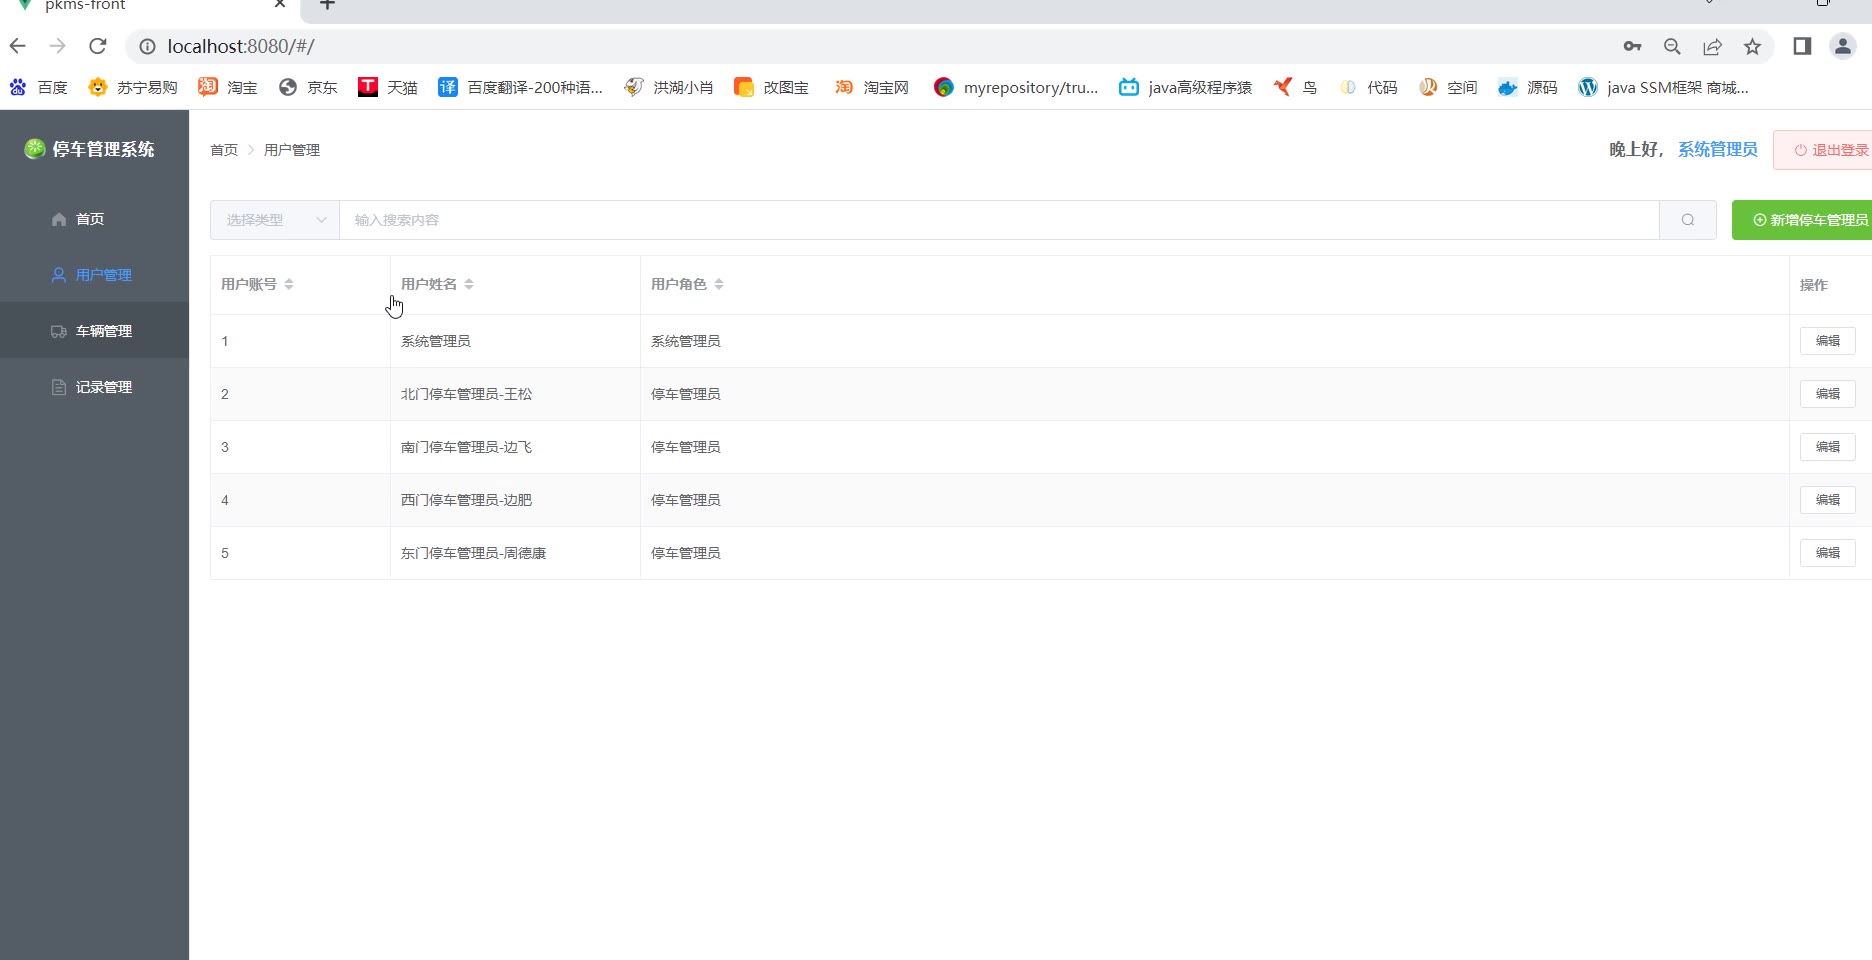This screenshot has height=960, width=1872.
Task: Click the 输入搜索内容 search field
Action: point(999,220)
